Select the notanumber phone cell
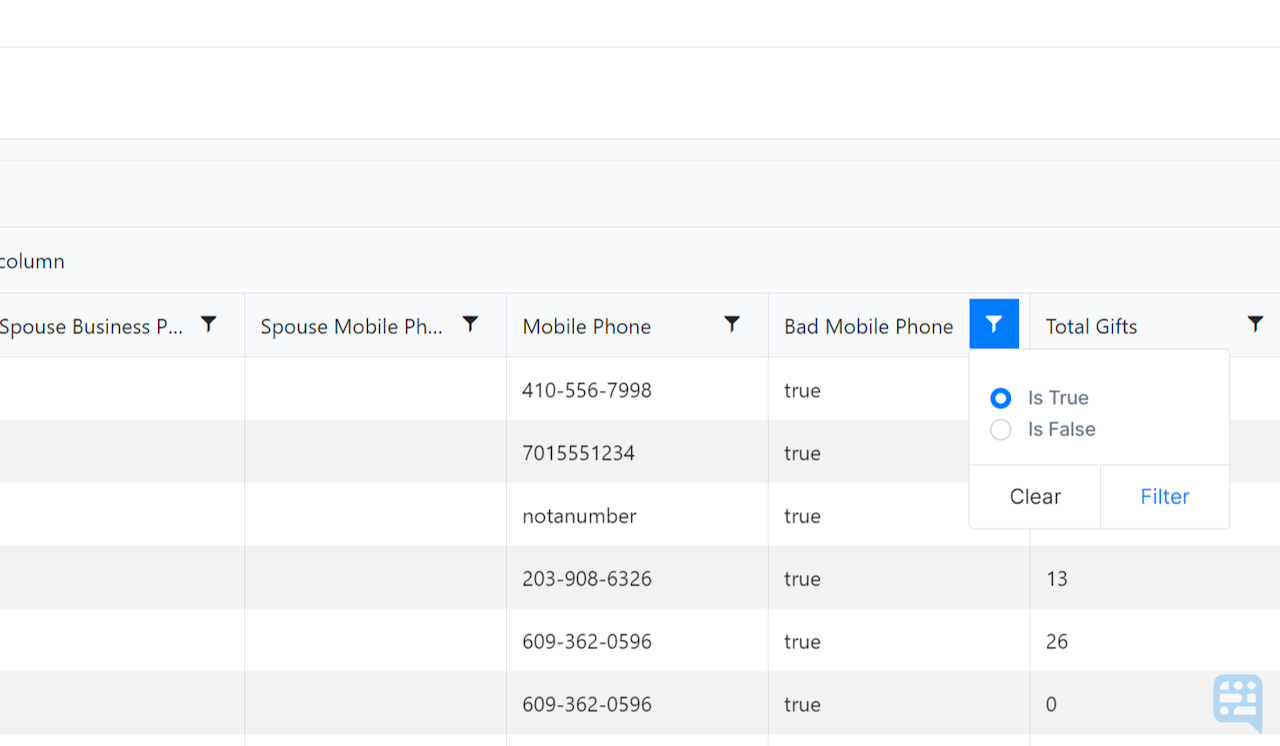1280x746 pixels. click(579, 515)
